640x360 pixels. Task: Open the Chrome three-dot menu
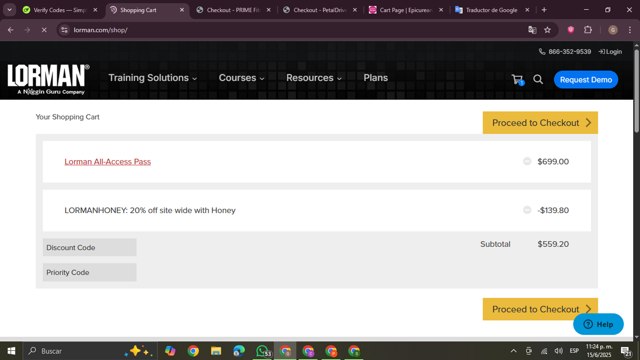coord(629,30)
